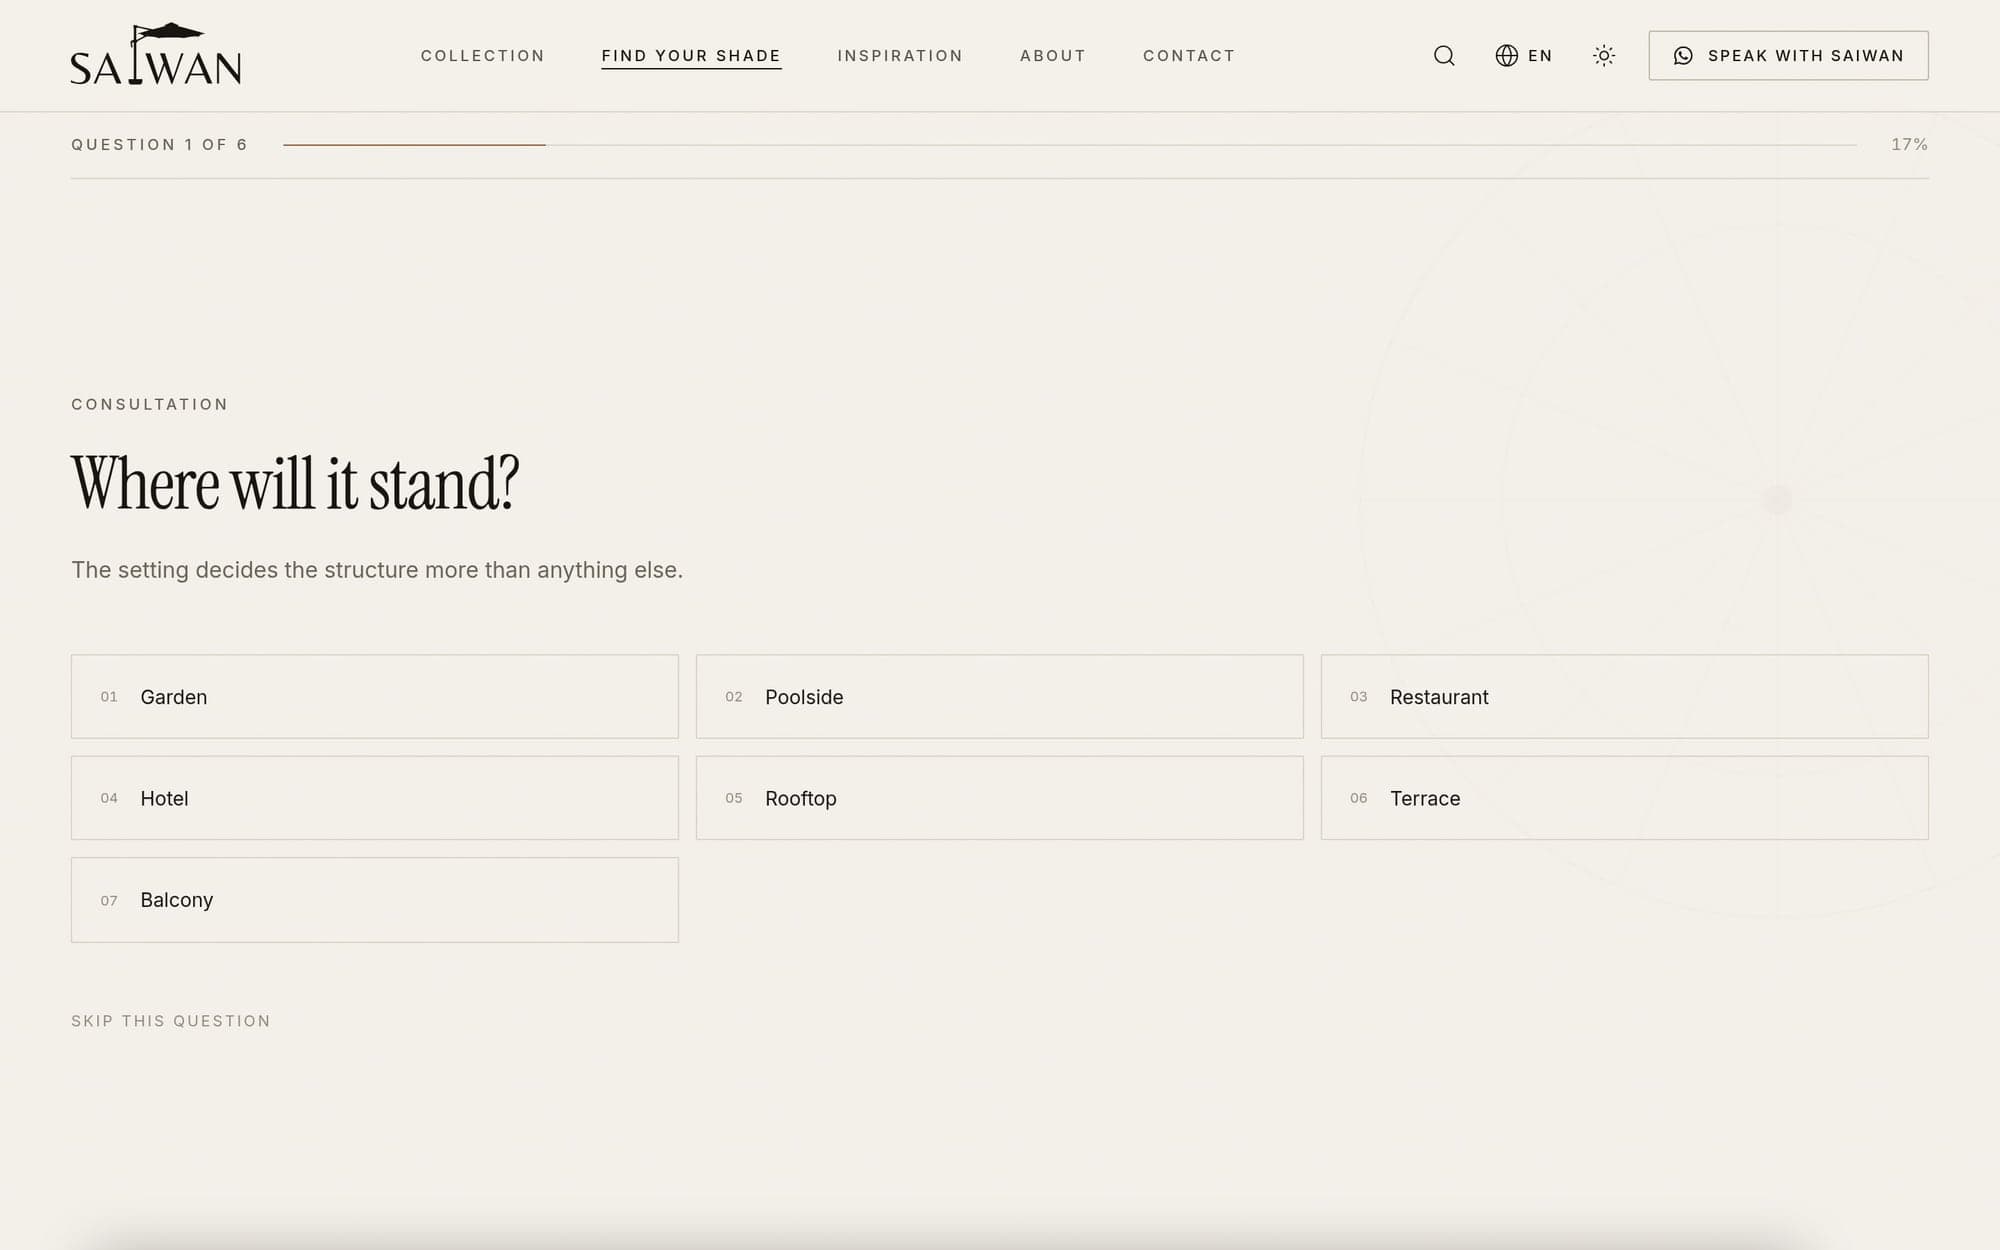Skip this question link
This screenshot has height=1250, width=2000.
tap(171, 1021)
